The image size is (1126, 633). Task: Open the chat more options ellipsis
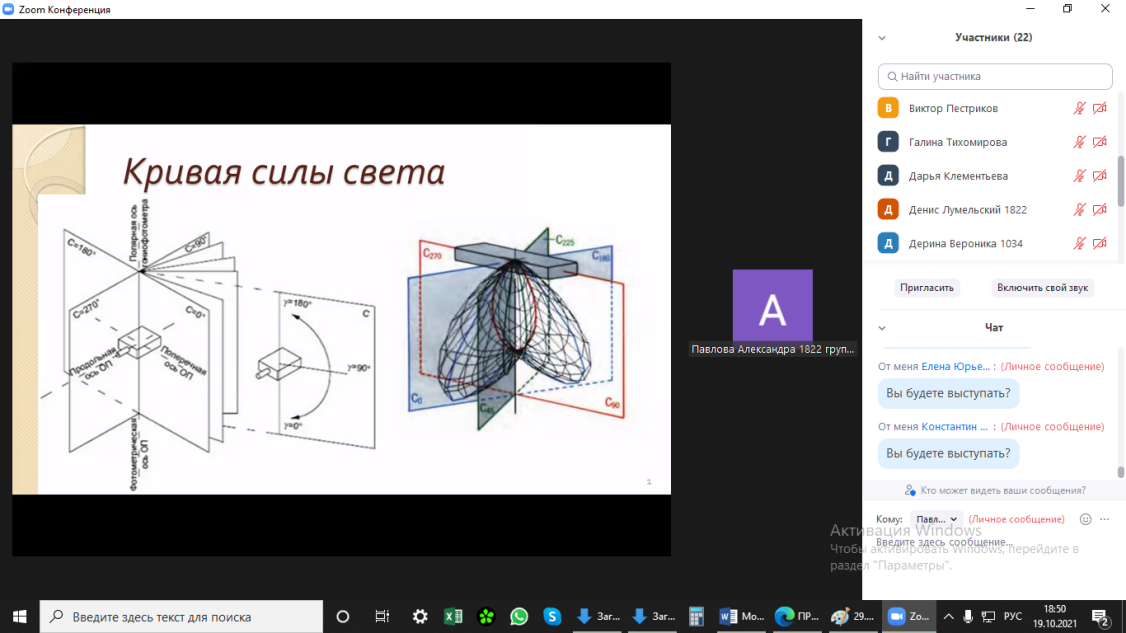(1104, 519)
